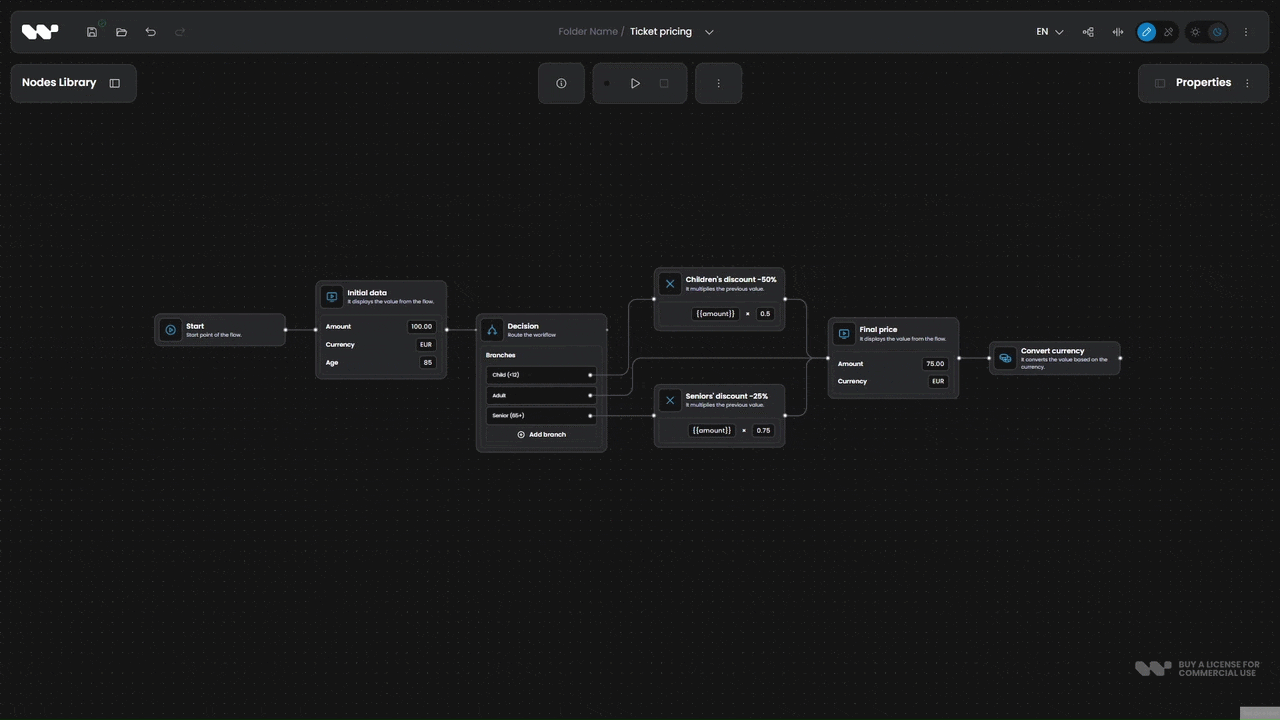Click the Folder Name breadcrumb

tap(588, 32)
